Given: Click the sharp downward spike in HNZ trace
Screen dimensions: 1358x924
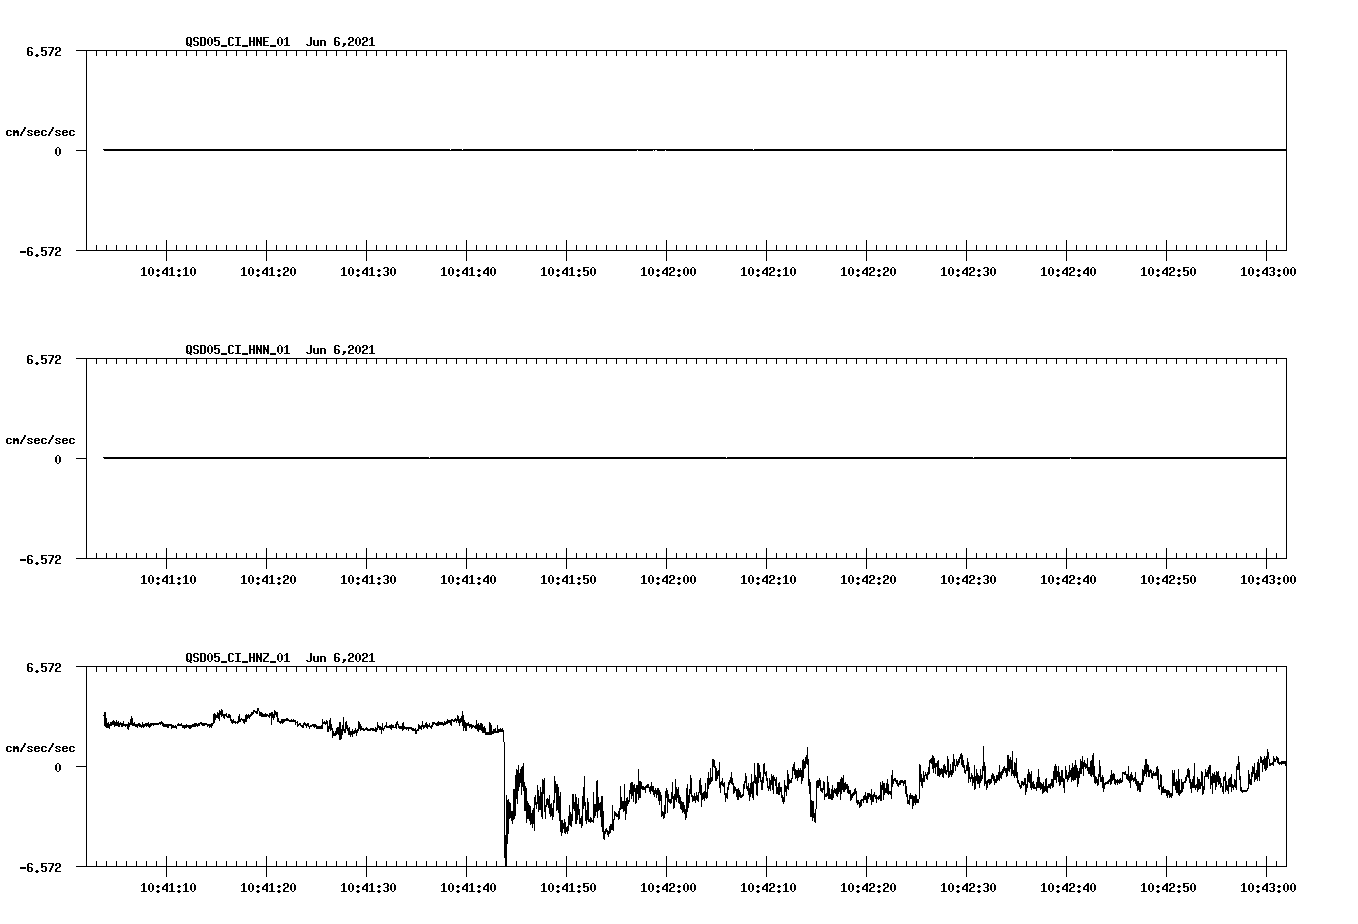Looking at the screenshot, I should click(505, 800).
